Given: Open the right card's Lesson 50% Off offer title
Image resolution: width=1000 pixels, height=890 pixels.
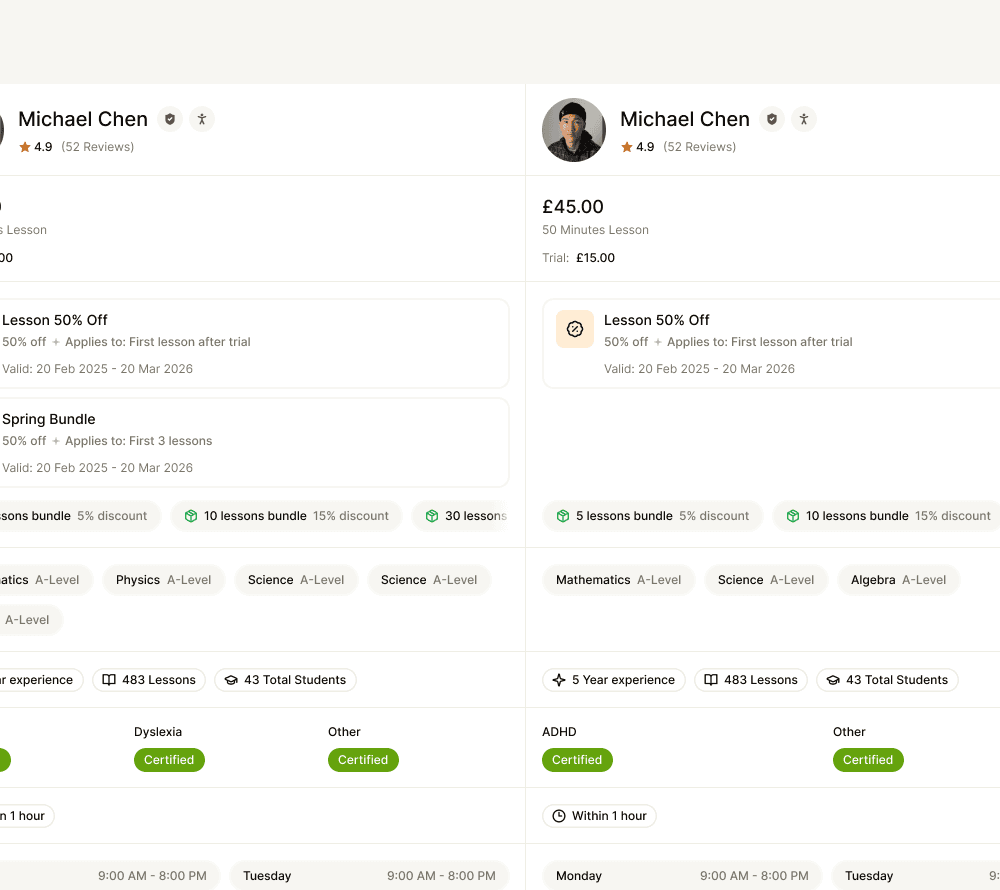Looking at the screenshot, I should coord(656,320).
